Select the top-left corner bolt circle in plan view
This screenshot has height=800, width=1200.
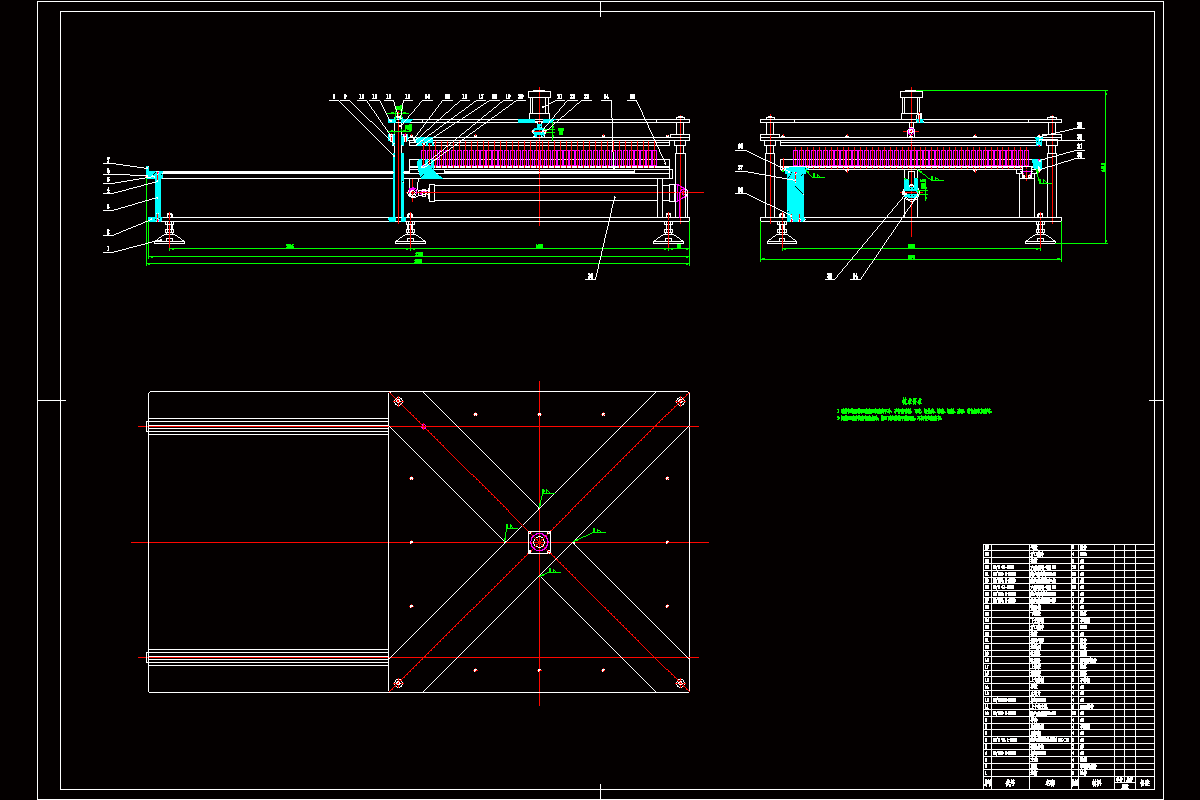click(398, 402)
